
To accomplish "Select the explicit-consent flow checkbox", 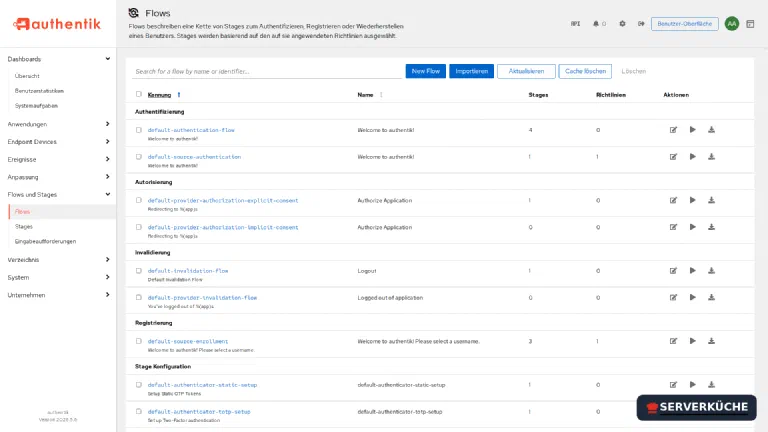I will (139, 200).
